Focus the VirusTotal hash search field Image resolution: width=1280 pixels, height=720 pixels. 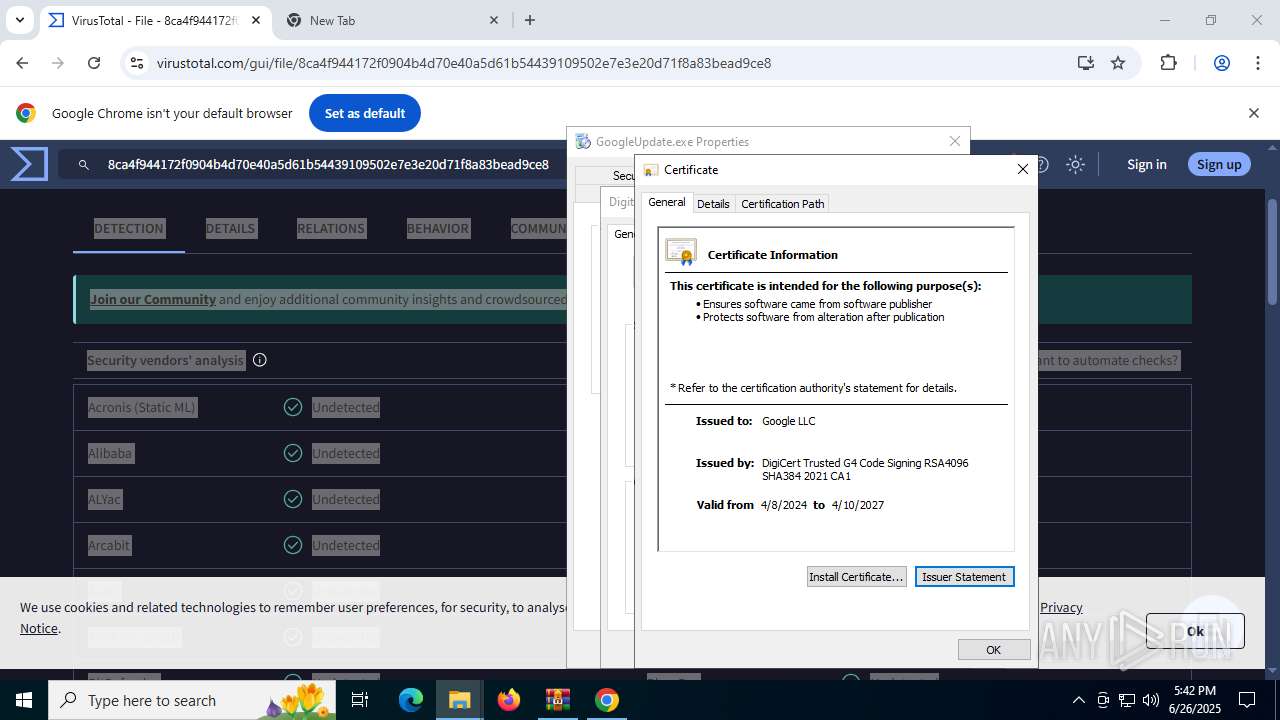pyautogui.click(x=328, y=164)
